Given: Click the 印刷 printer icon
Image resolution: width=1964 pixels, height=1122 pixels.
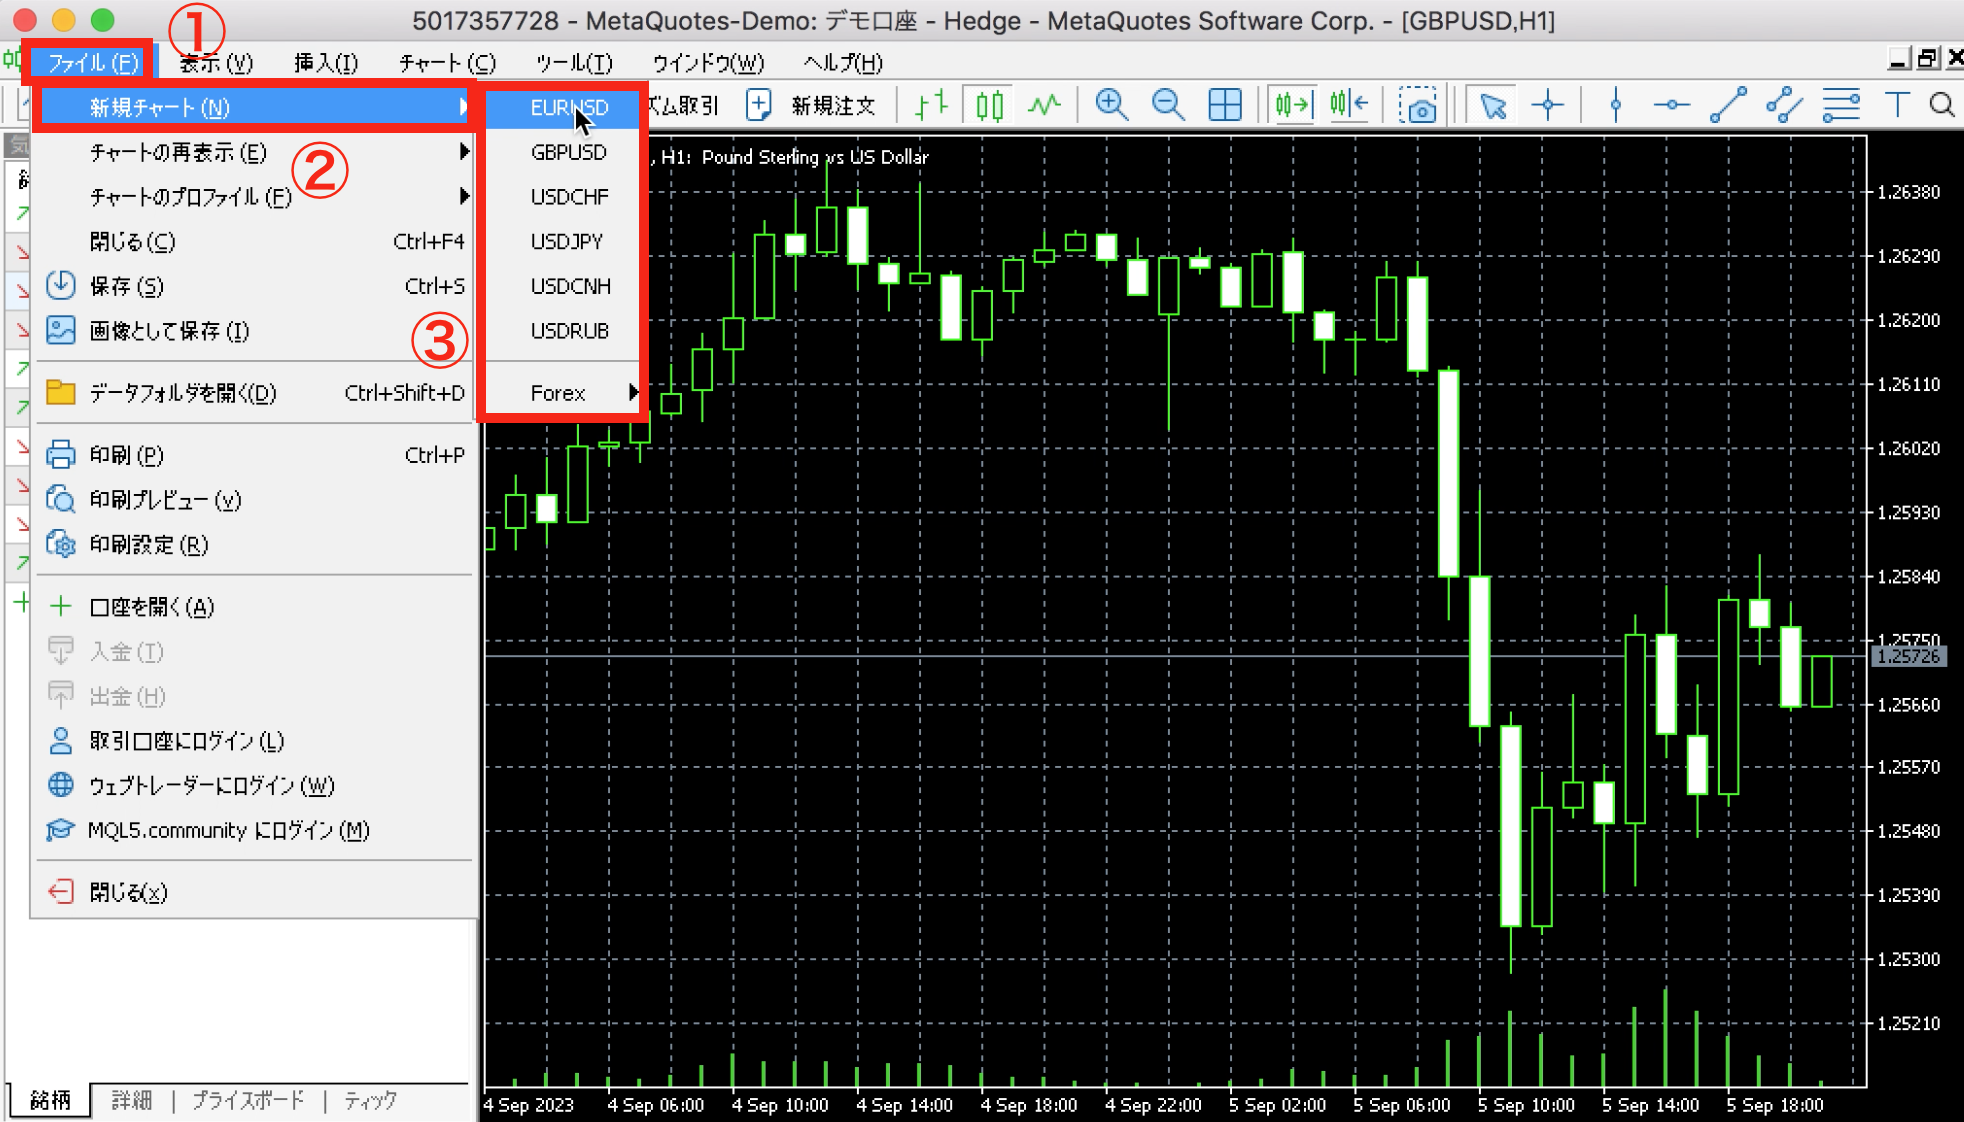Looking at the screenshot, I should pyautogui.click(x=61, y=454).
